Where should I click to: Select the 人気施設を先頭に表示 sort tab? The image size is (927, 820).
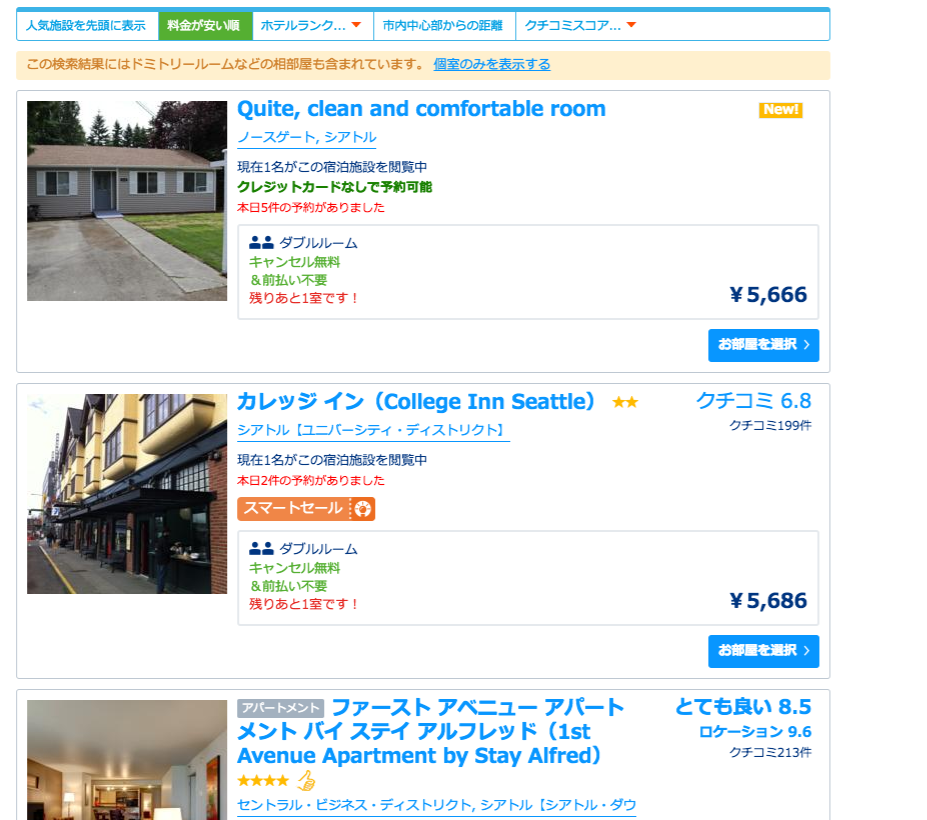[x=86, y=26]
